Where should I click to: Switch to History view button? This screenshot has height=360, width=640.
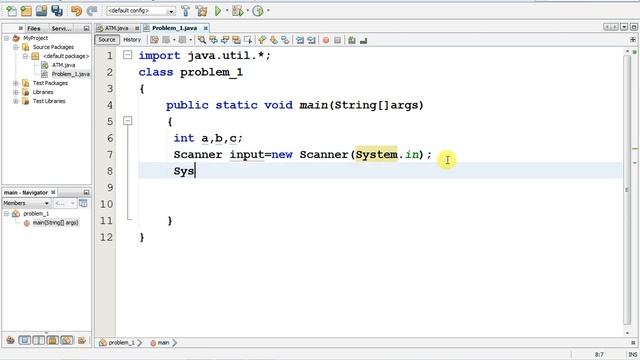[x=132, y=40]
